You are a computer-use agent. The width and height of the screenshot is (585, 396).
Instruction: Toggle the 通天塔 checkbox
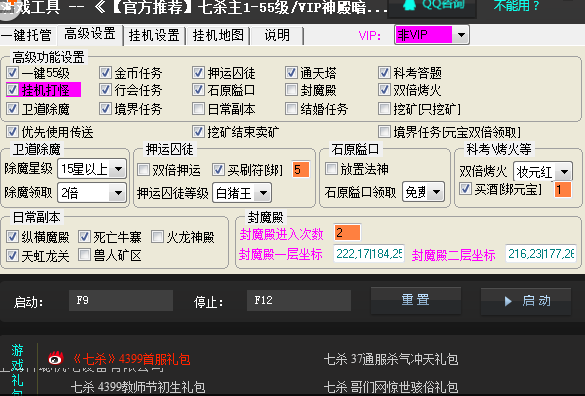[291, 72]
